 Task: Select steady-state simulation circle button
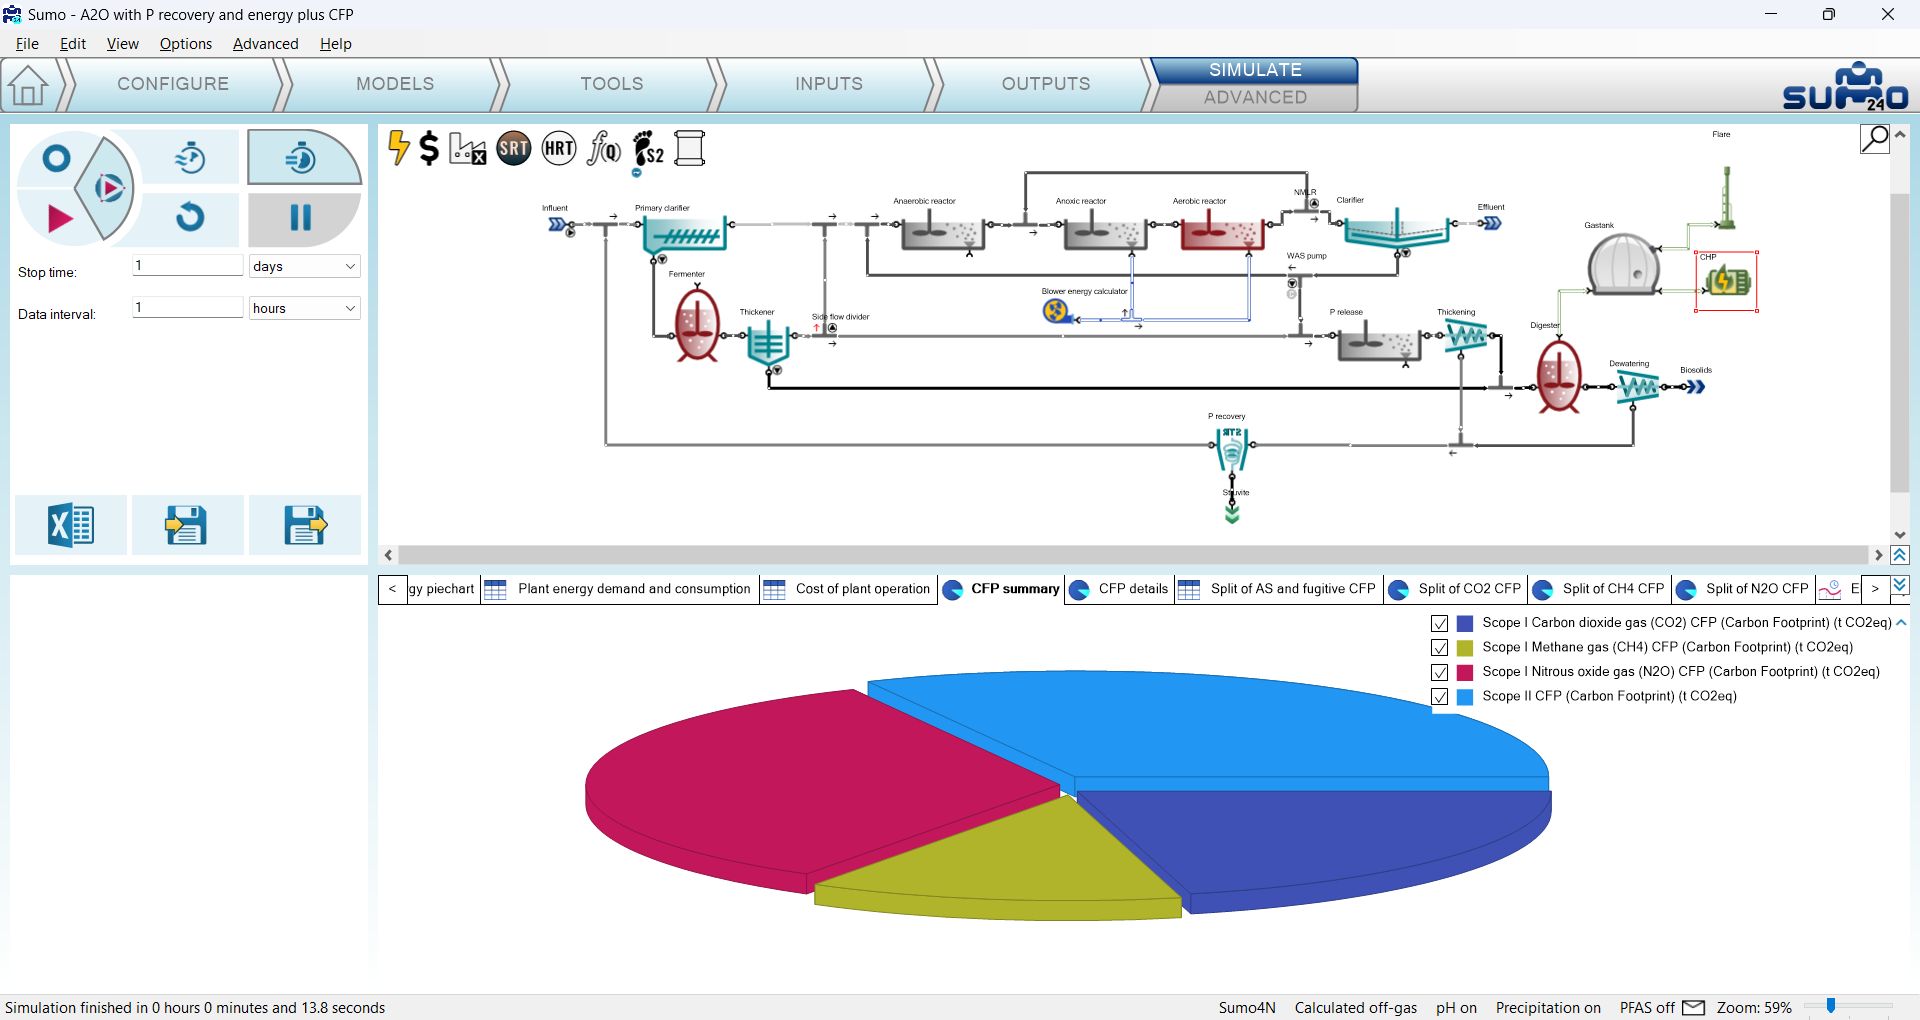[57, 158]
